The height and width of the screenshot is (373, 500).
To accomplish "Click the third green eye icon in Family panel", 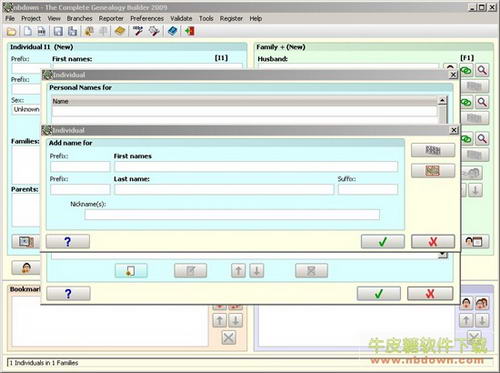I will point(466,138).
